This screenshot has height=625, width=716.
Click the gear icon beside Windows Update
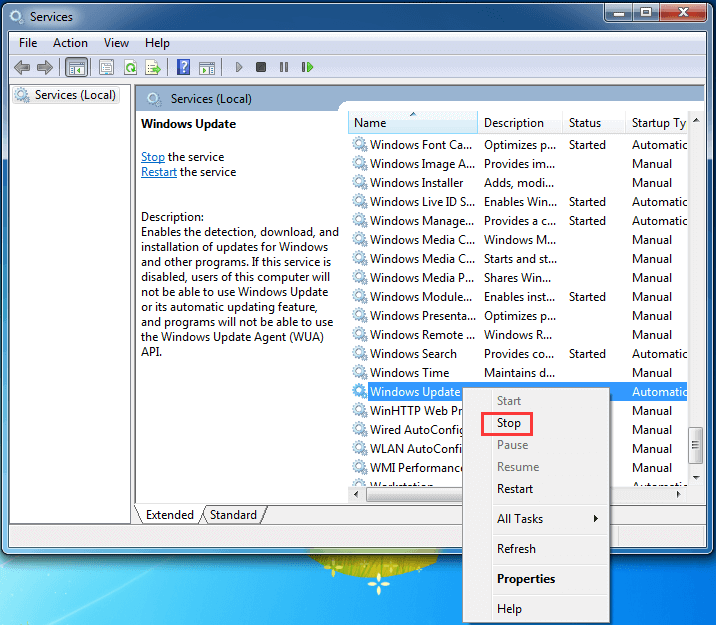click(x=360, y=392)
